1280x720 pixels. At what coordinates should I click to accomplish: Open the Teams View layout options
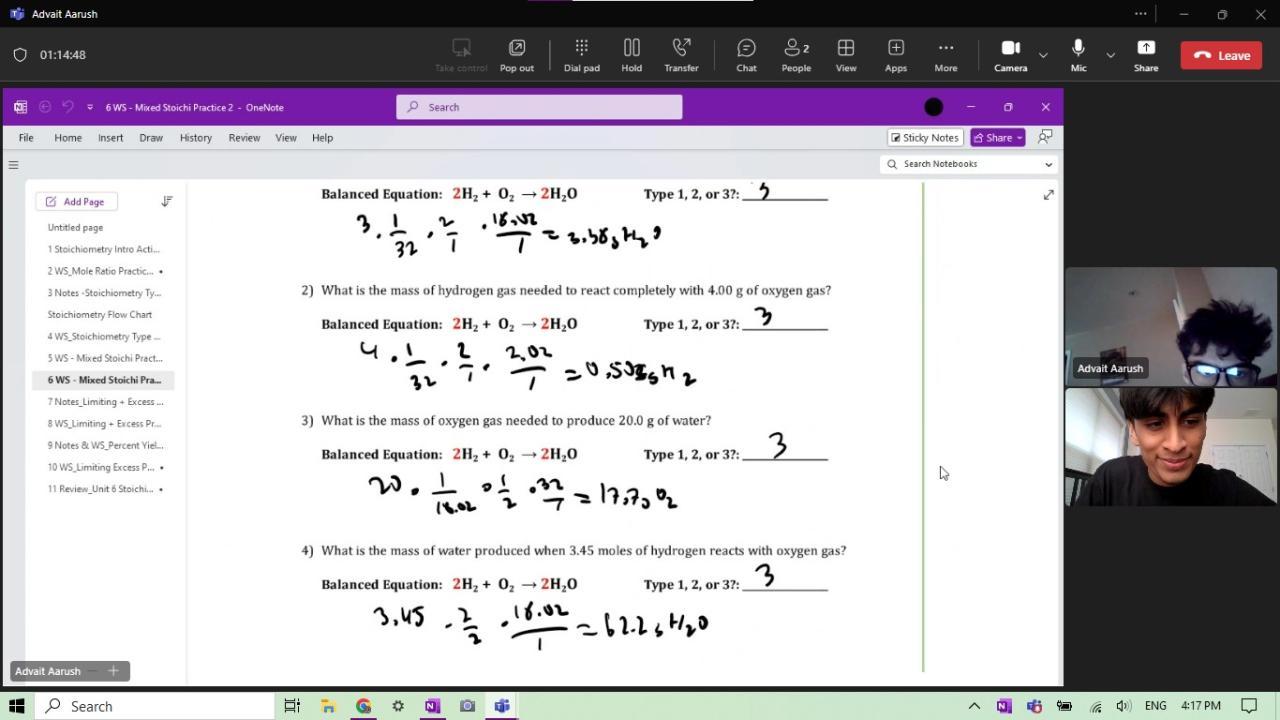[x=846, y=55]
